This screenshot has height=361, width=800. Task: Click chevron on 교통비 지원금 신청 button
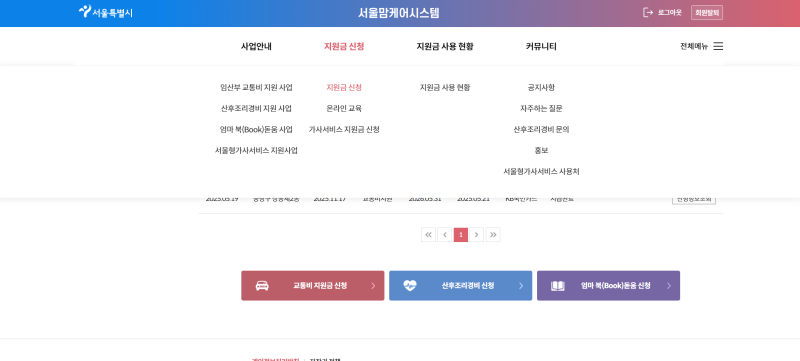pos(373,286)
